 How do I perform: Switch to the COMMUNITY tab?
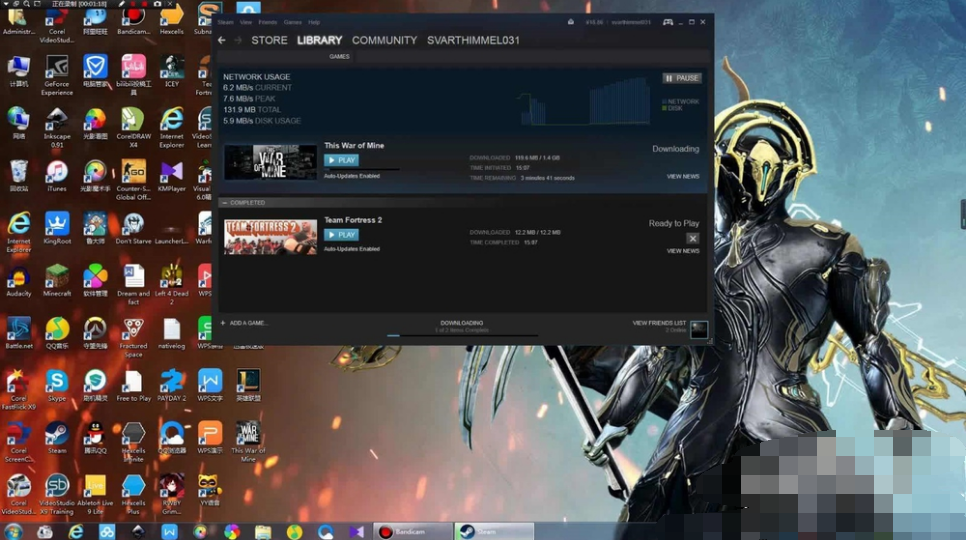(x=384, y=40)
